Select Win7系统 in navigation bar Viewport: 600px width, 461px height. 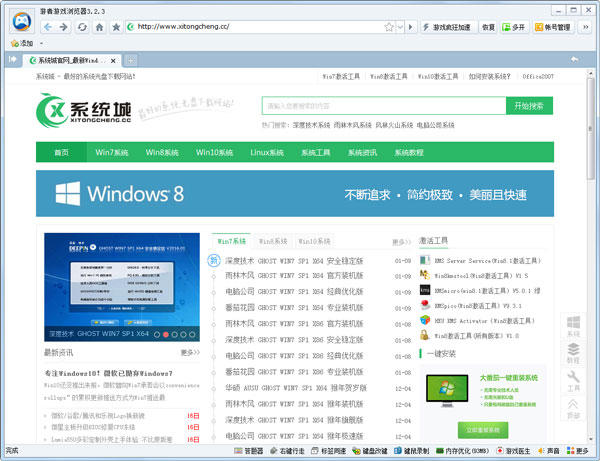(112, 152)
